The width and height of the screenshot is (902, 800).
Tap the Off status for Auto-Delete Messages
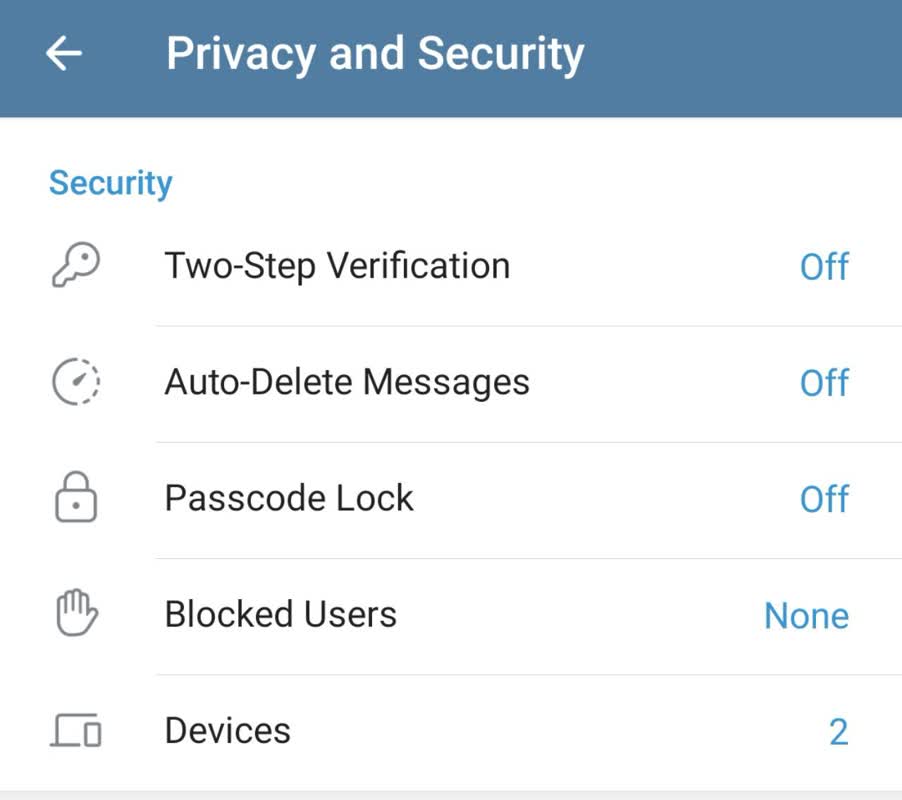tap(824, 383)
